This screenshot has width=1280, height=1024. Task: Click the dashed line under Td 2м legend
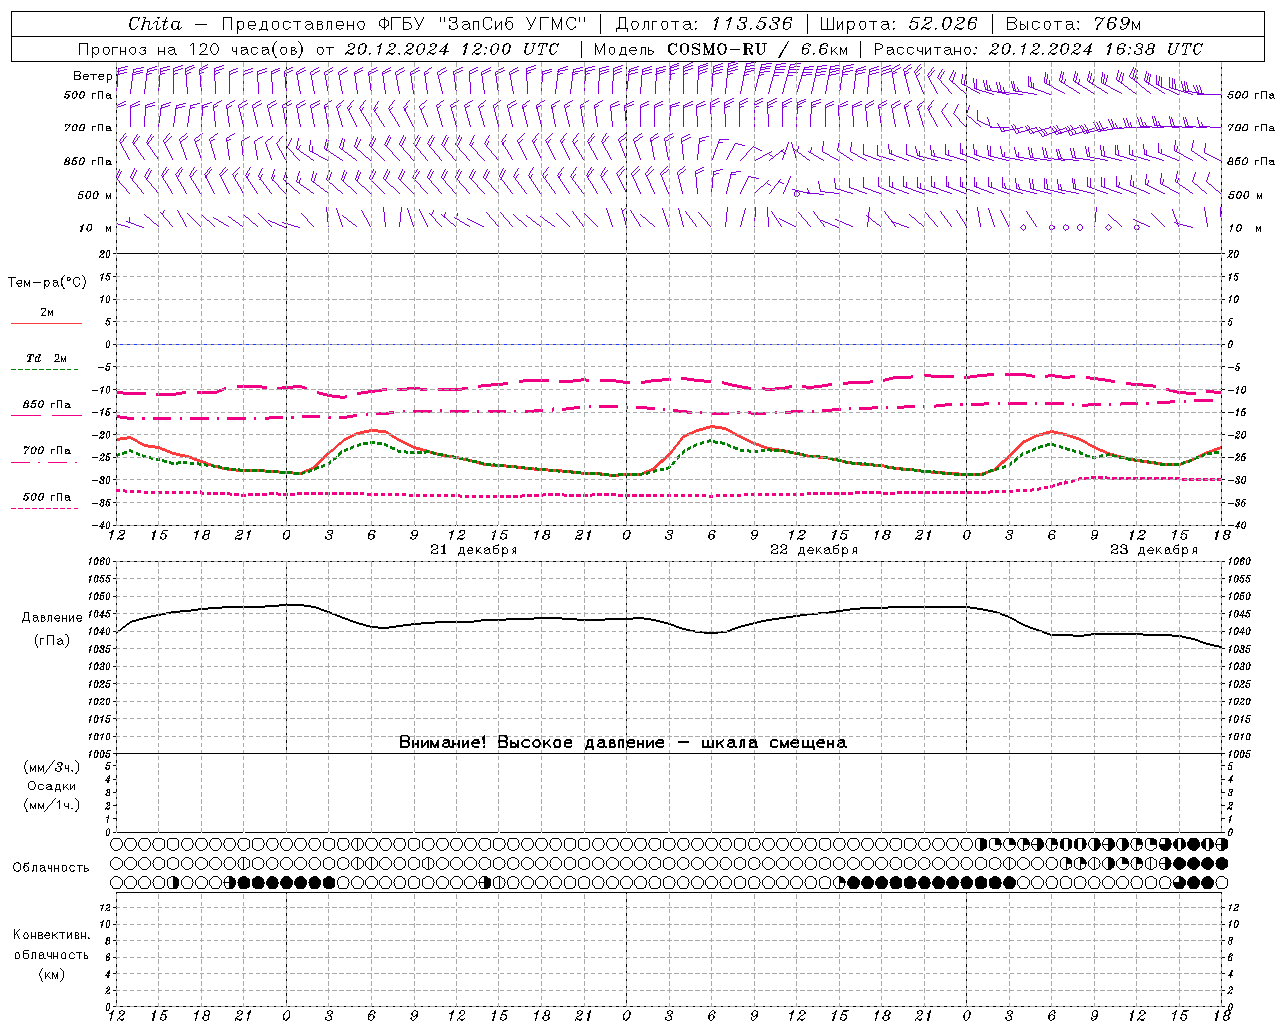coord(44,370)
